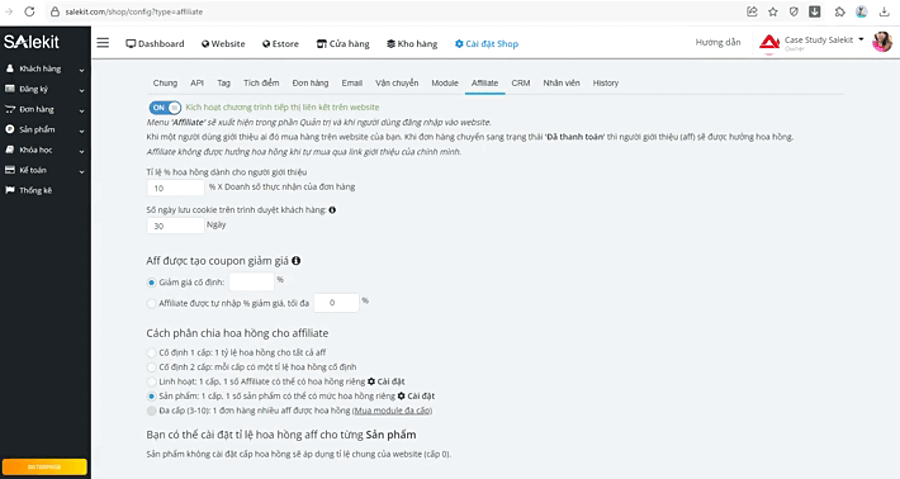
Task: Open Cửa hàng in top navigation
Action: [343, 44]
